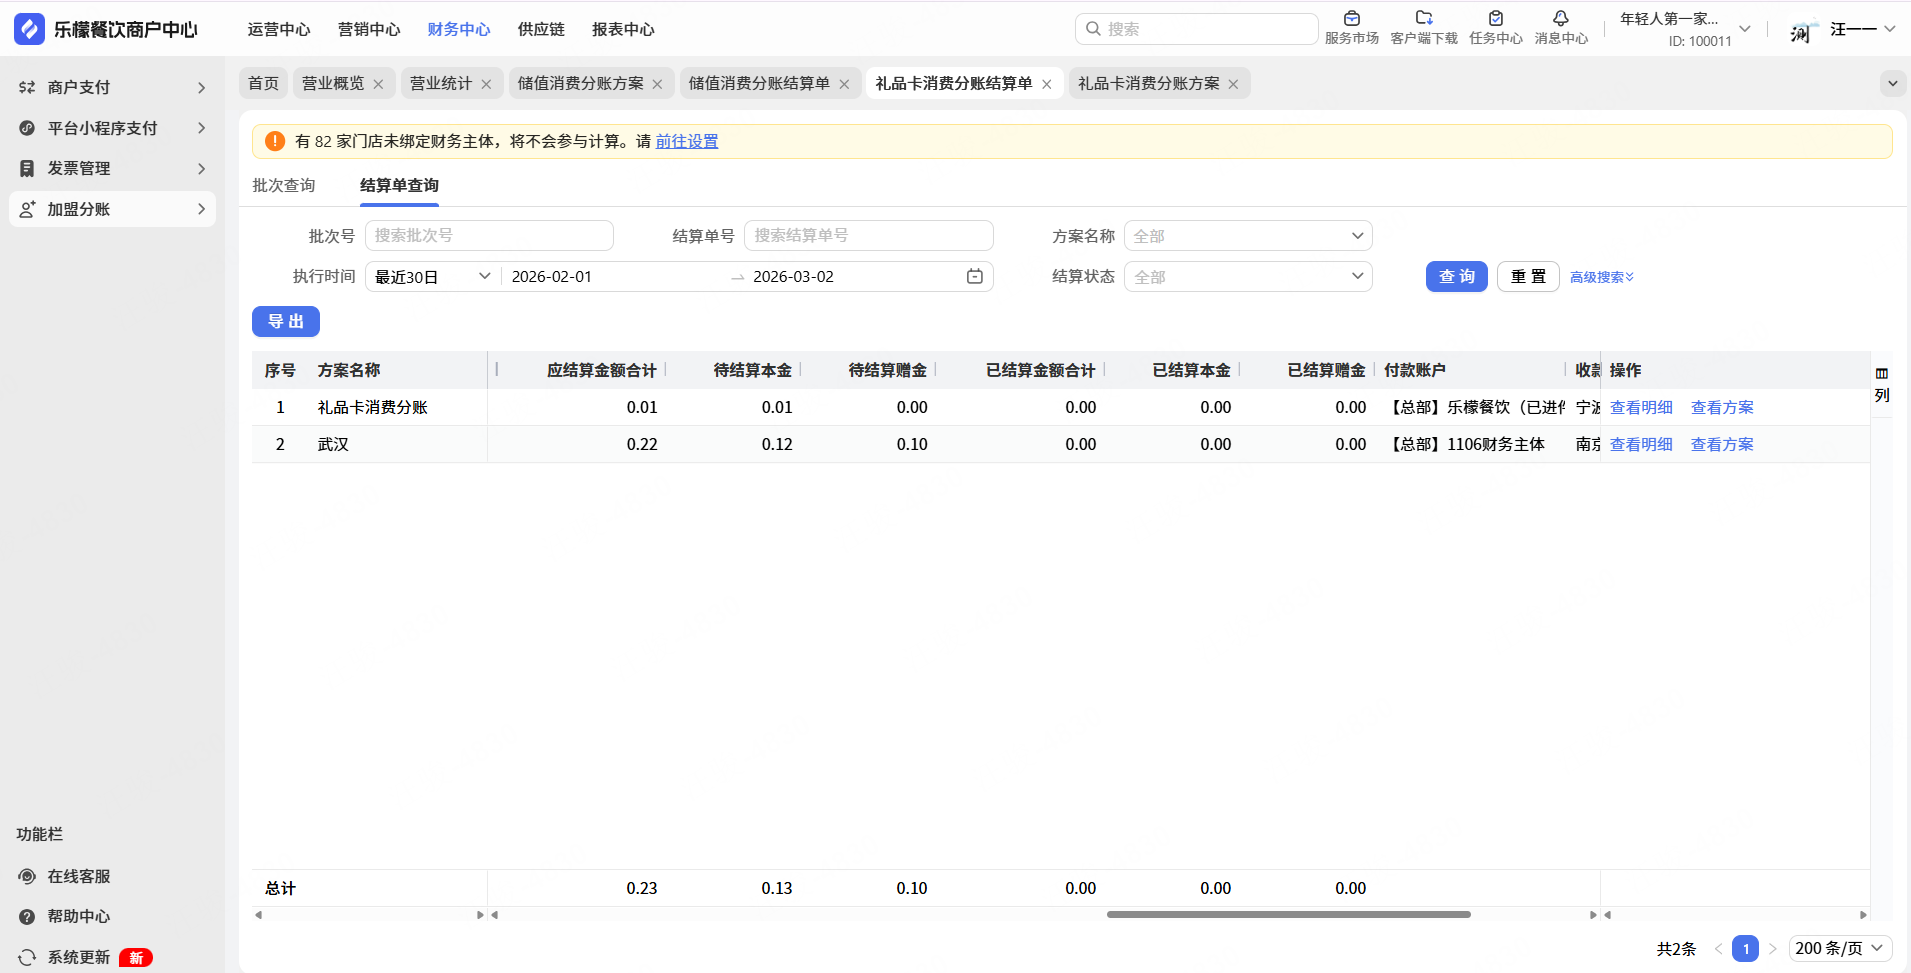Screen dimensions: 1911x973
Task: Focus the 批次号 search input field
Action: (489, 236)
